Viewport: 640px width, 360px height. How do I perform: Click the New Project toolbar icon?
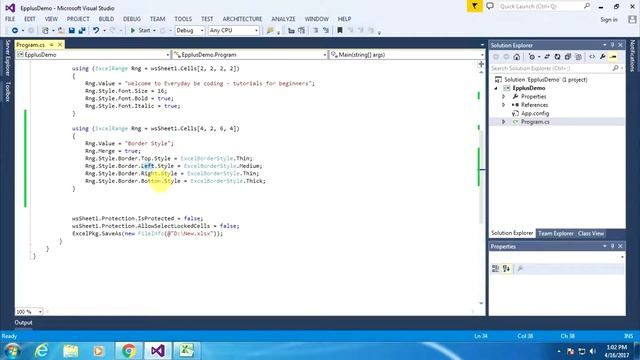(45, 31)
